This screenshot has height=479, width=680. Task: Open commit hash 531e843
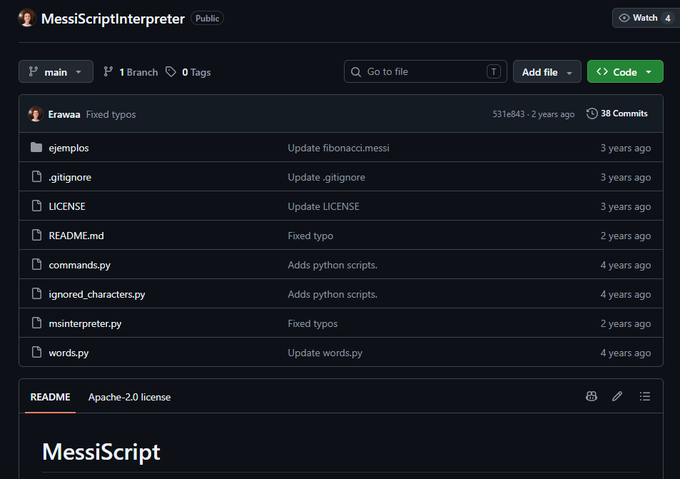508,114
